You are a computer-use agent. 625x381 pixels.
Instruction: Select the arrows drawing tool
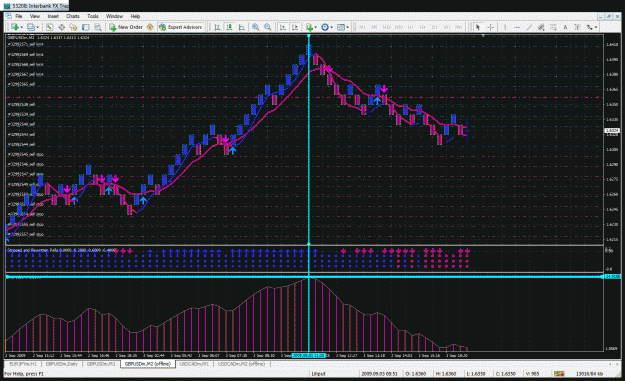589,27
